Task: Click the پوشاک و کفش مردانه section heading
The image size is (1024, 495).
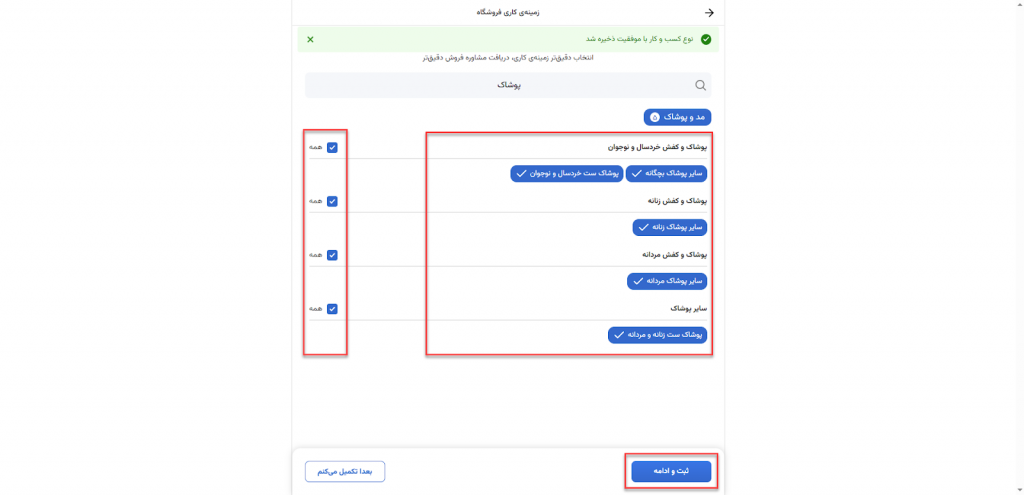Action: (678, 255)
